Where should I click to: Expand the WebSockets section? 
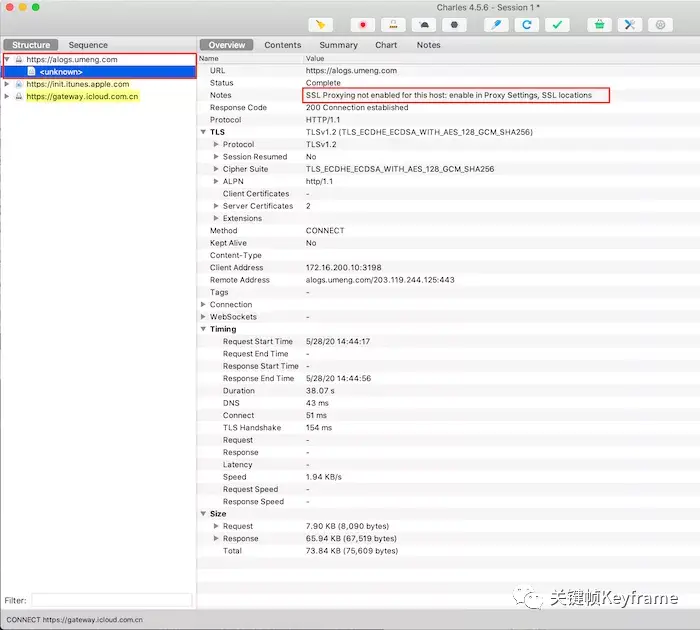coord(203,317)
